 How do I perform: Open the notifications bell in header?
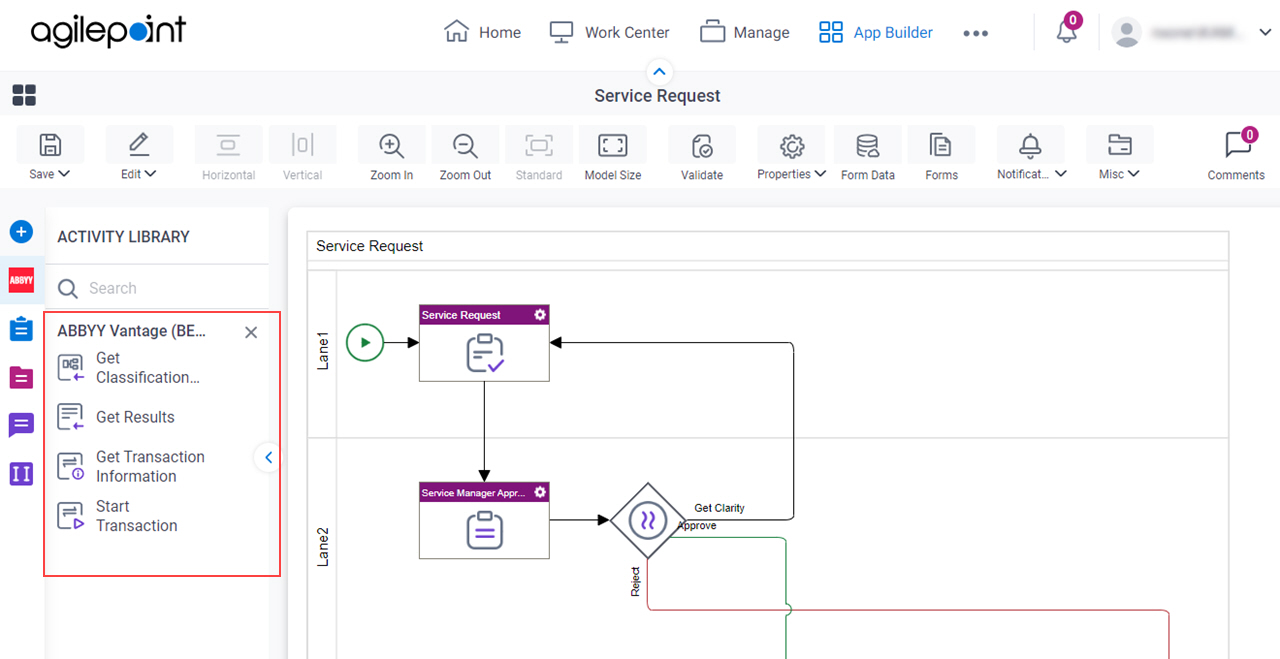pos(1067,32)
